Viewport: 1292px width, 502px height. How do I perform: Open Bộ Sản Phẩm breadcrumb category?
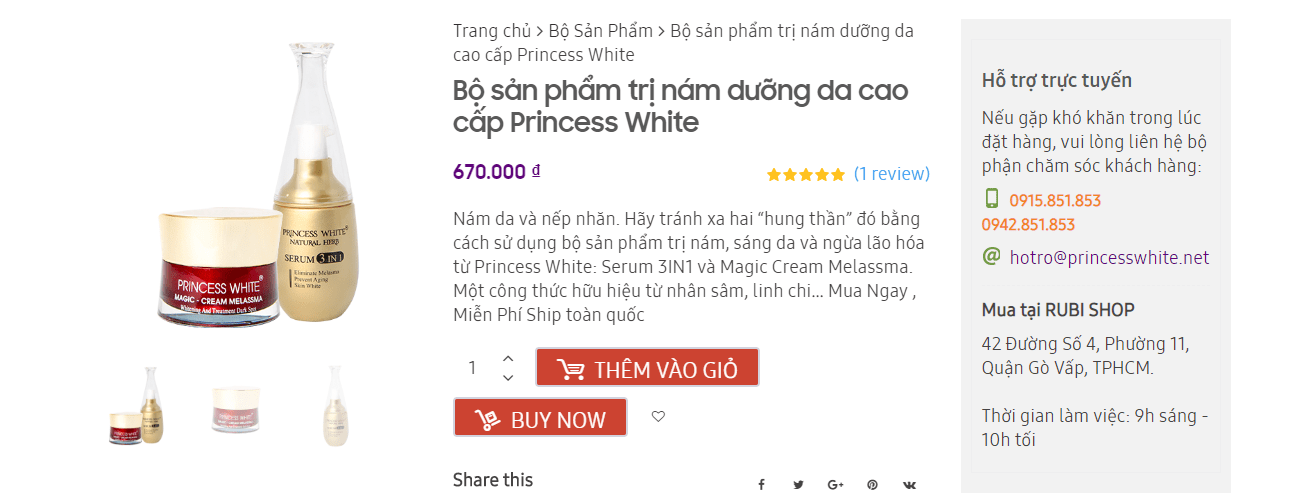600,31
